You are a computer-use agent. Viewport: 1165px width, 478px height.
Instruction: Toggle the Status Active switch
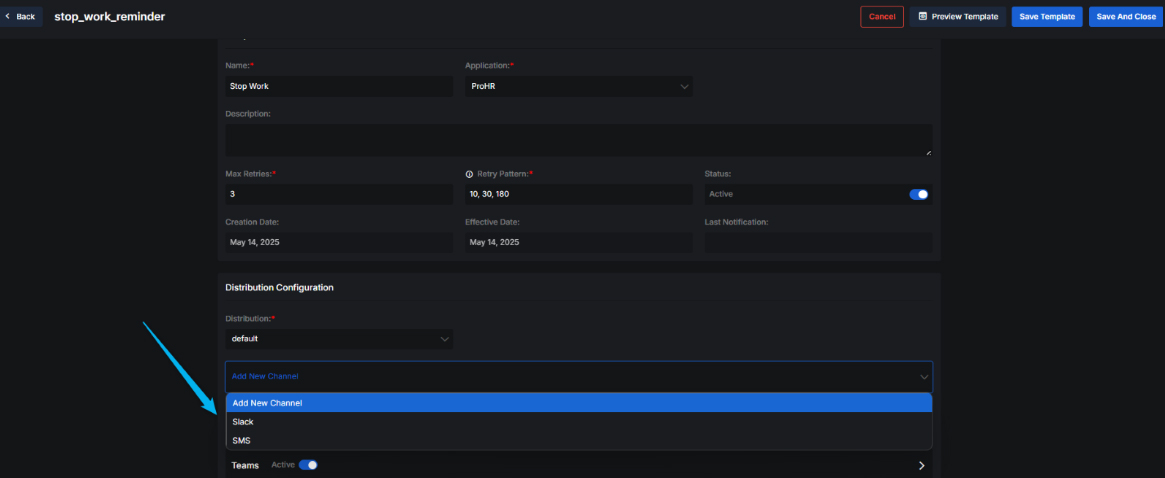point(918,194)
